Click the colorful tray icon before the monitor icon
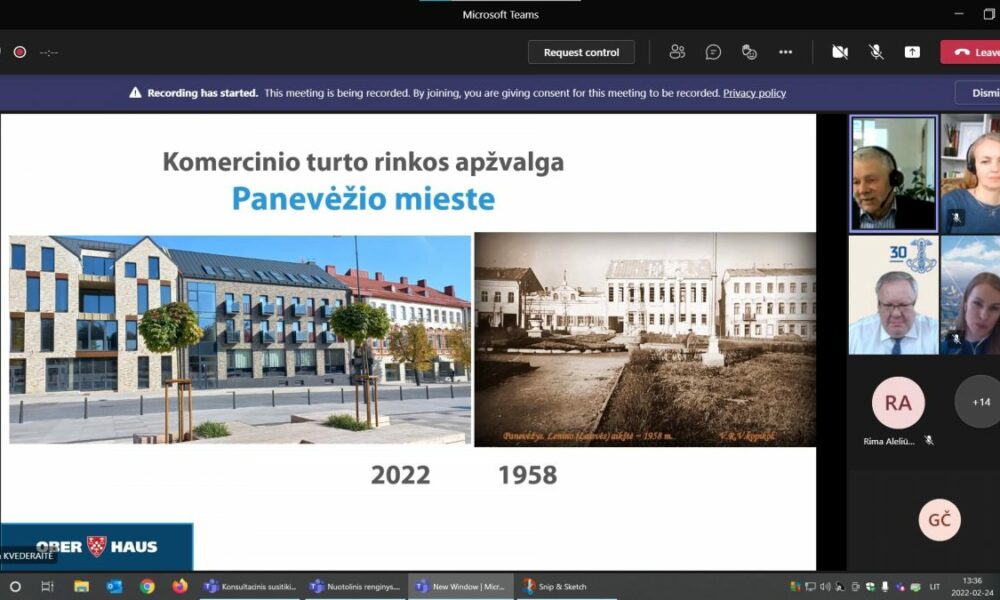Screen dimensions: 1000x600 click(x=795, y=587)
